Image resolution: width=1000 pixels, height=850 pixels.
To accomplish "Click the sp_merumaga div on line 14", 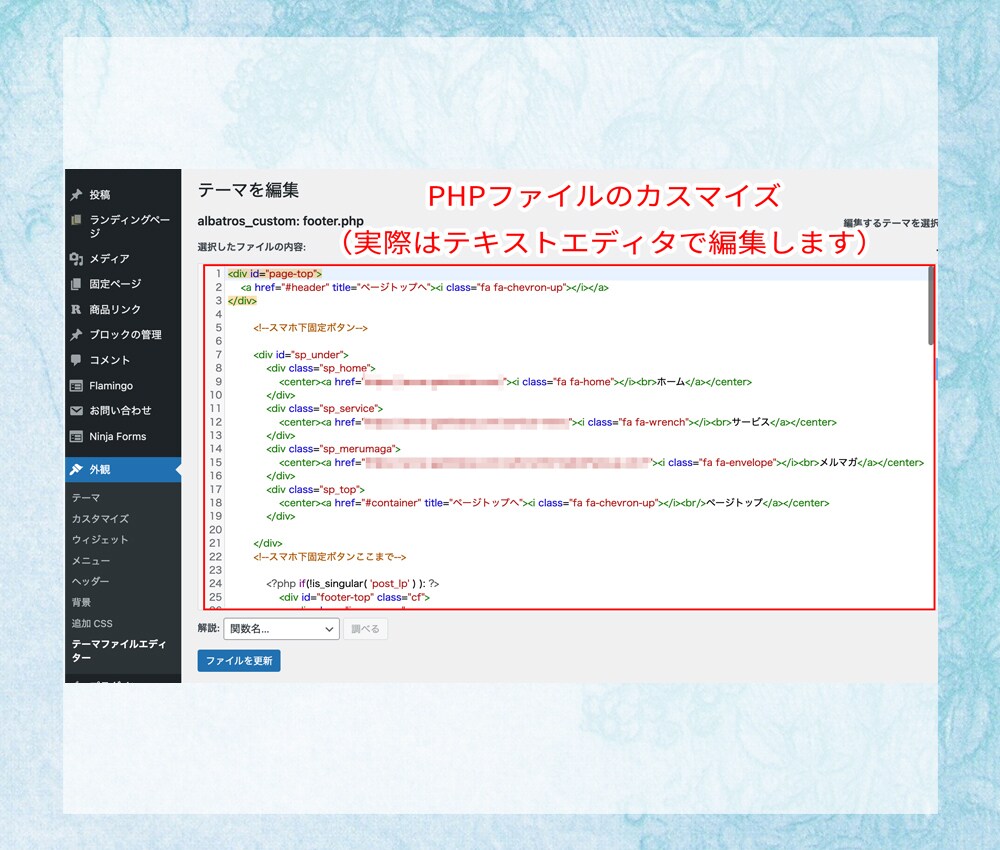I will [334, 449].
